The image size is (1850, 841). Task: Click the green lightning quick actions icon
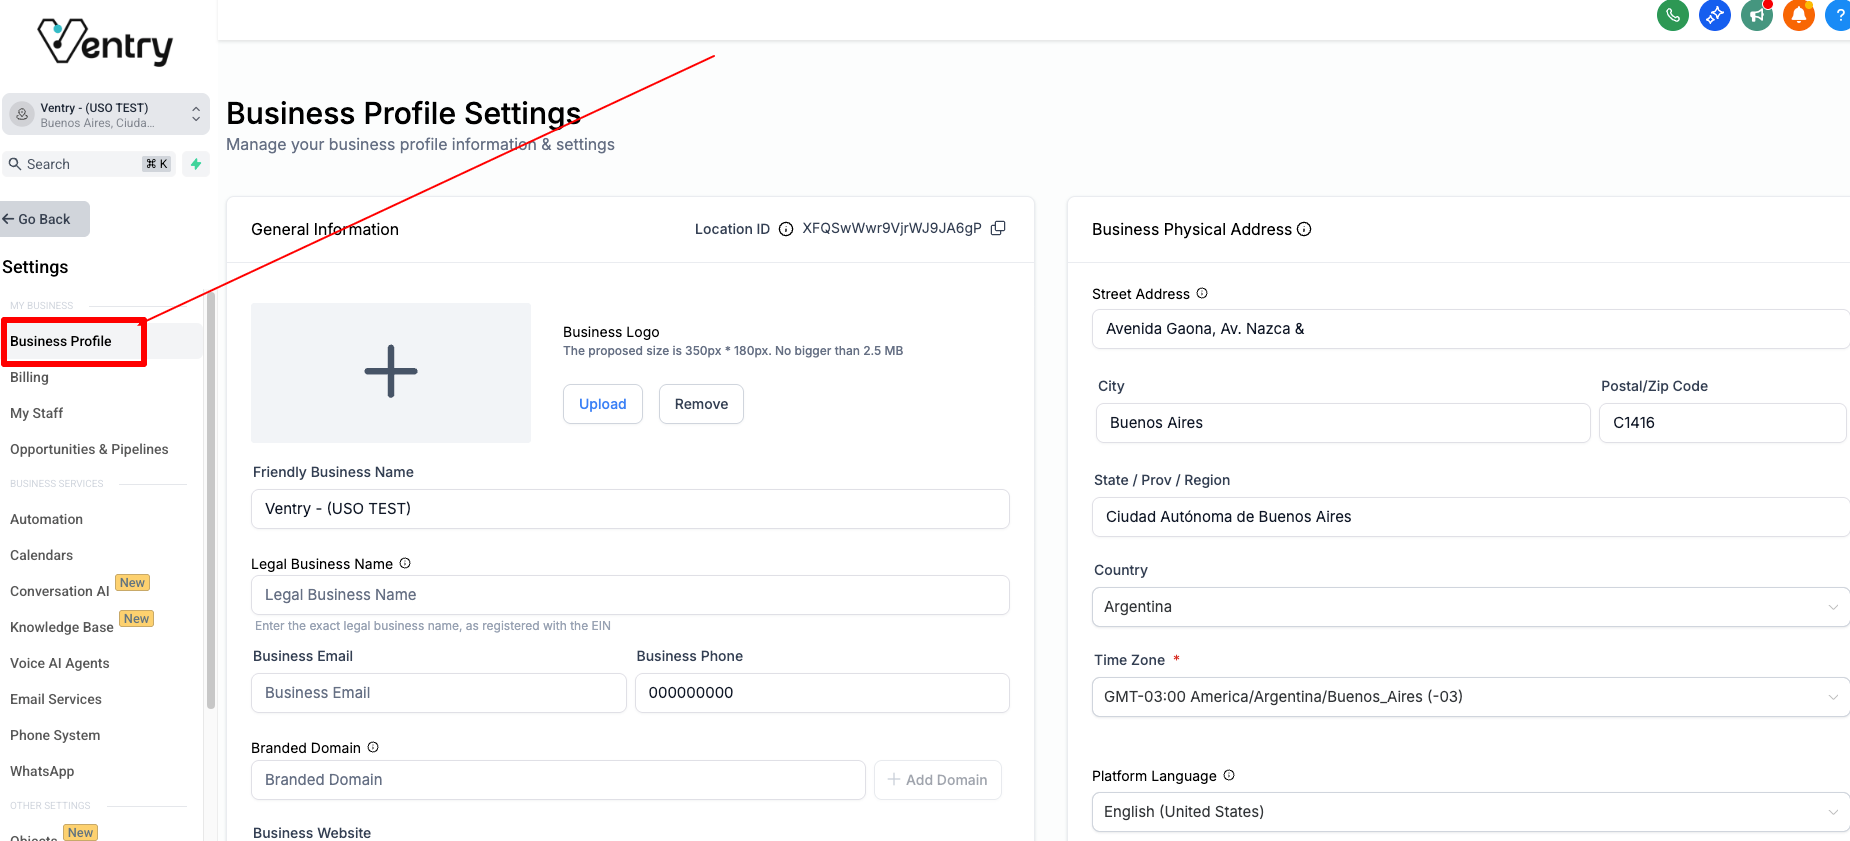click(x=196, y=164)
